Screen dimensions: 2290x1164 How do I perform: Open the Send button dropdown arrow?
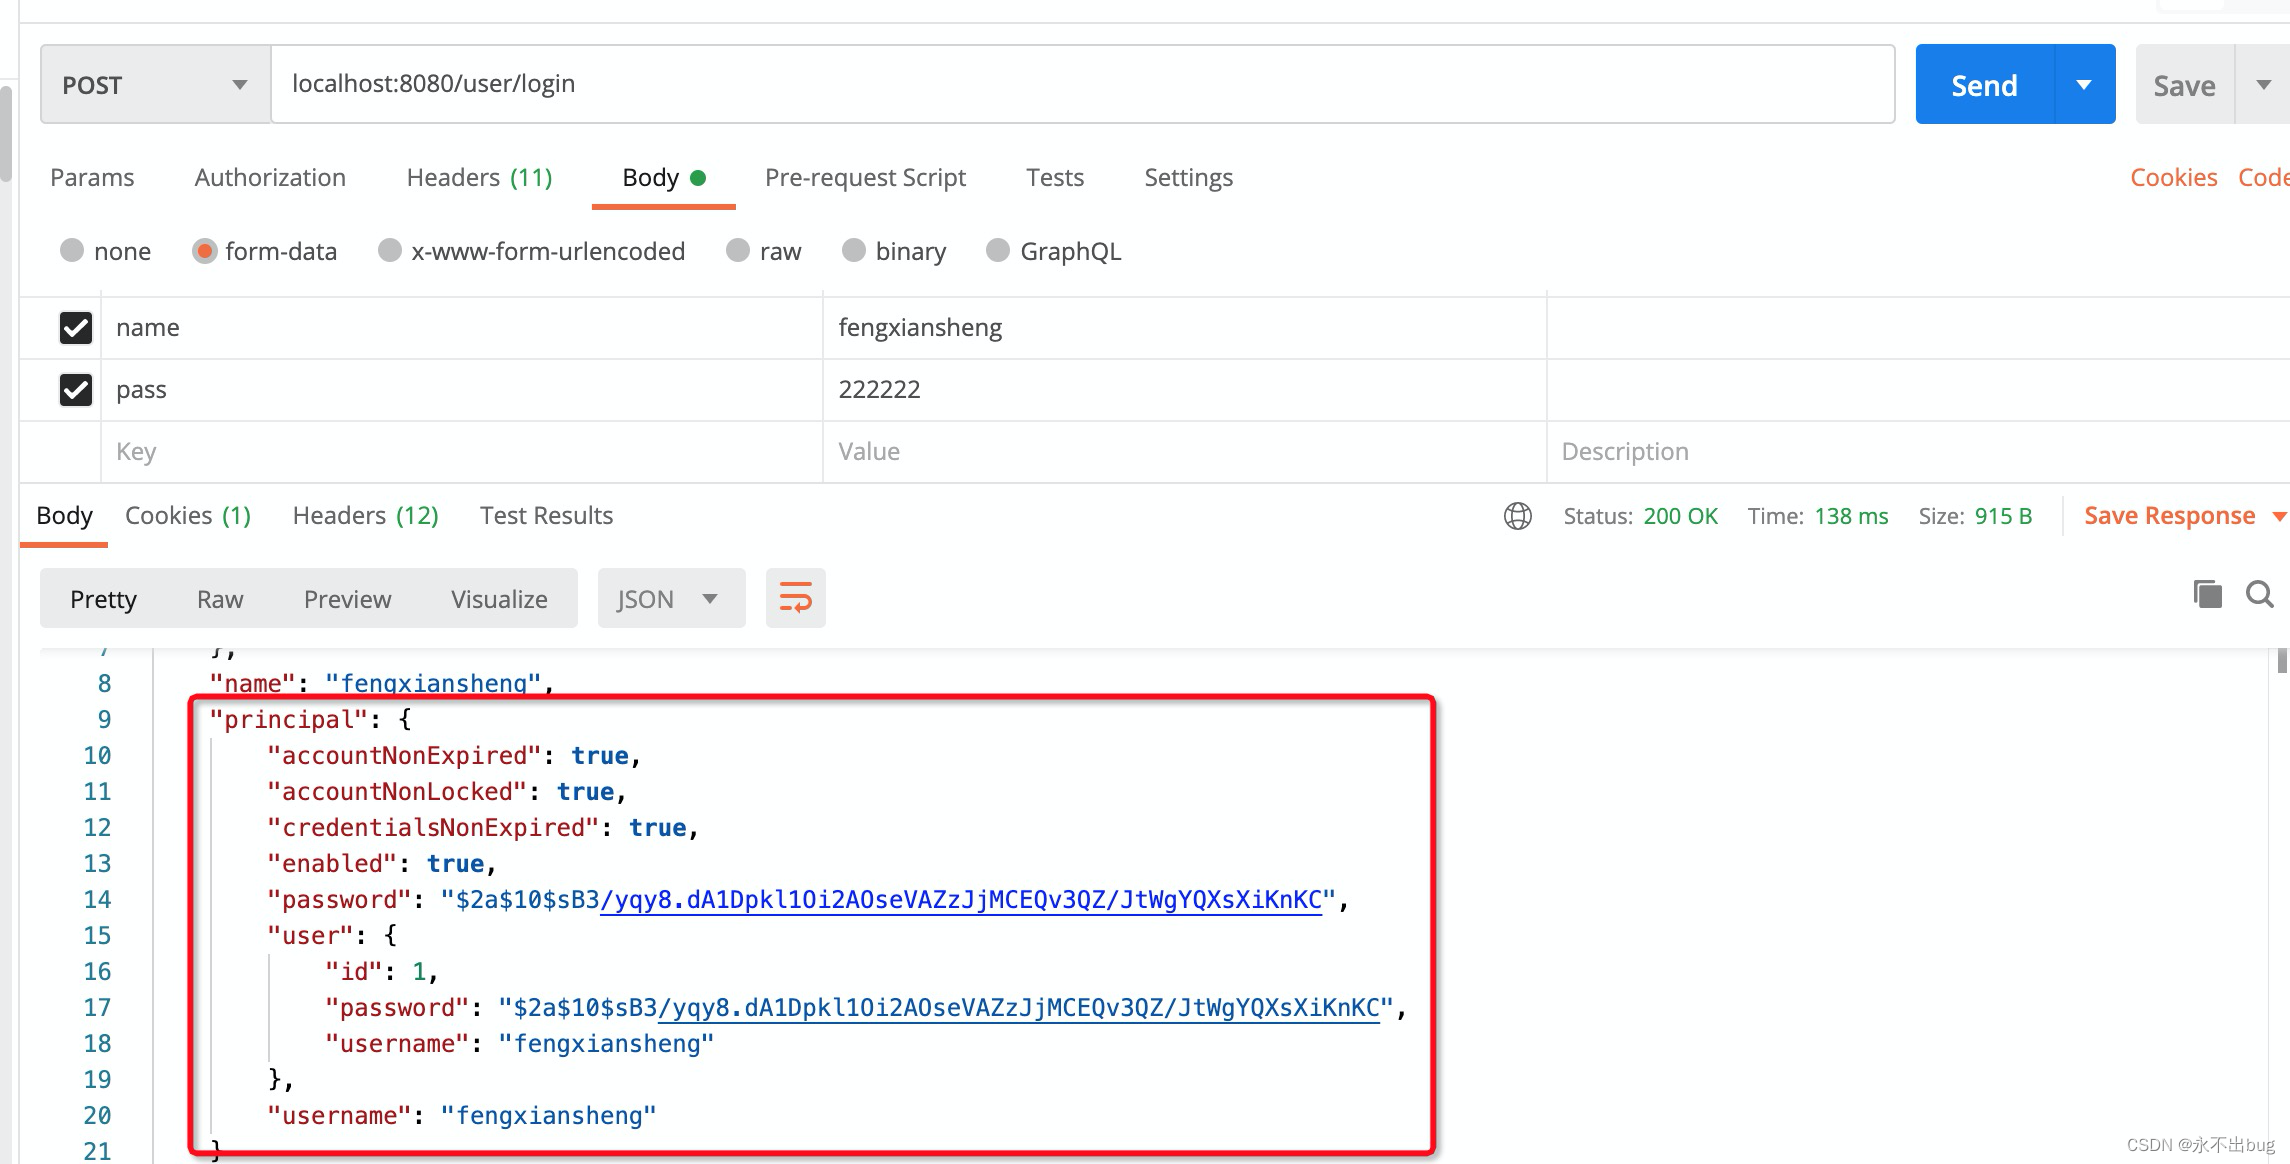pos(2084,84)
